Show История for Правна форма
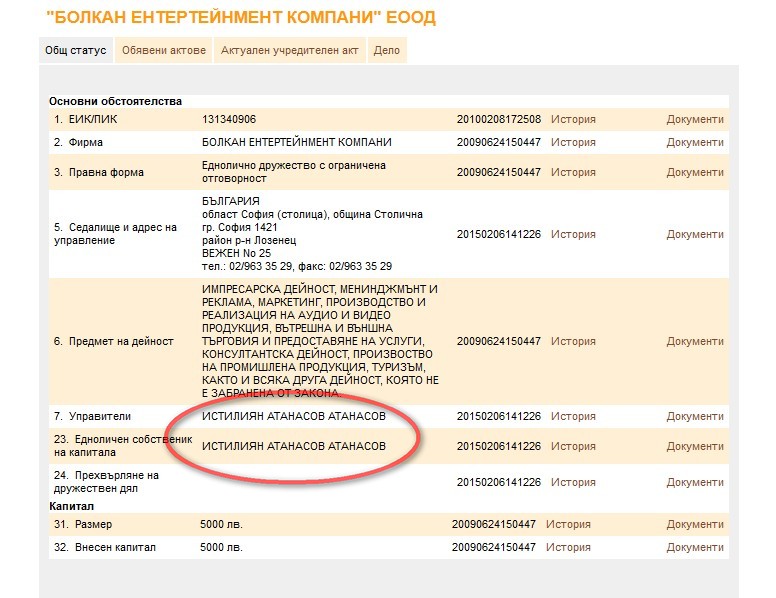This screenshot has height=598, width=776. [x=573, y=172]
